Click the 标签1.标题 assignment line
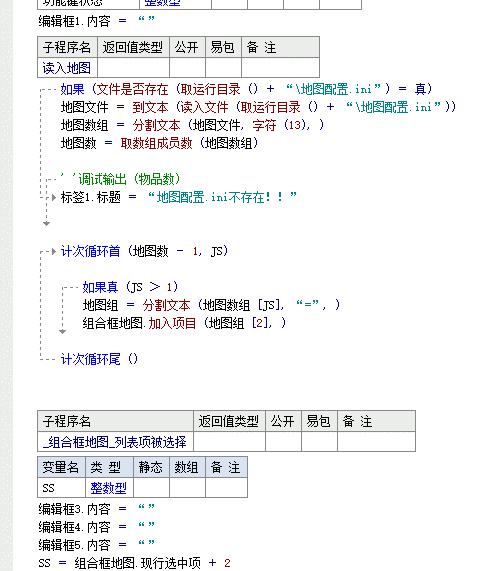The width and height of the screenshot is (487, 571). tap(178, 197)
